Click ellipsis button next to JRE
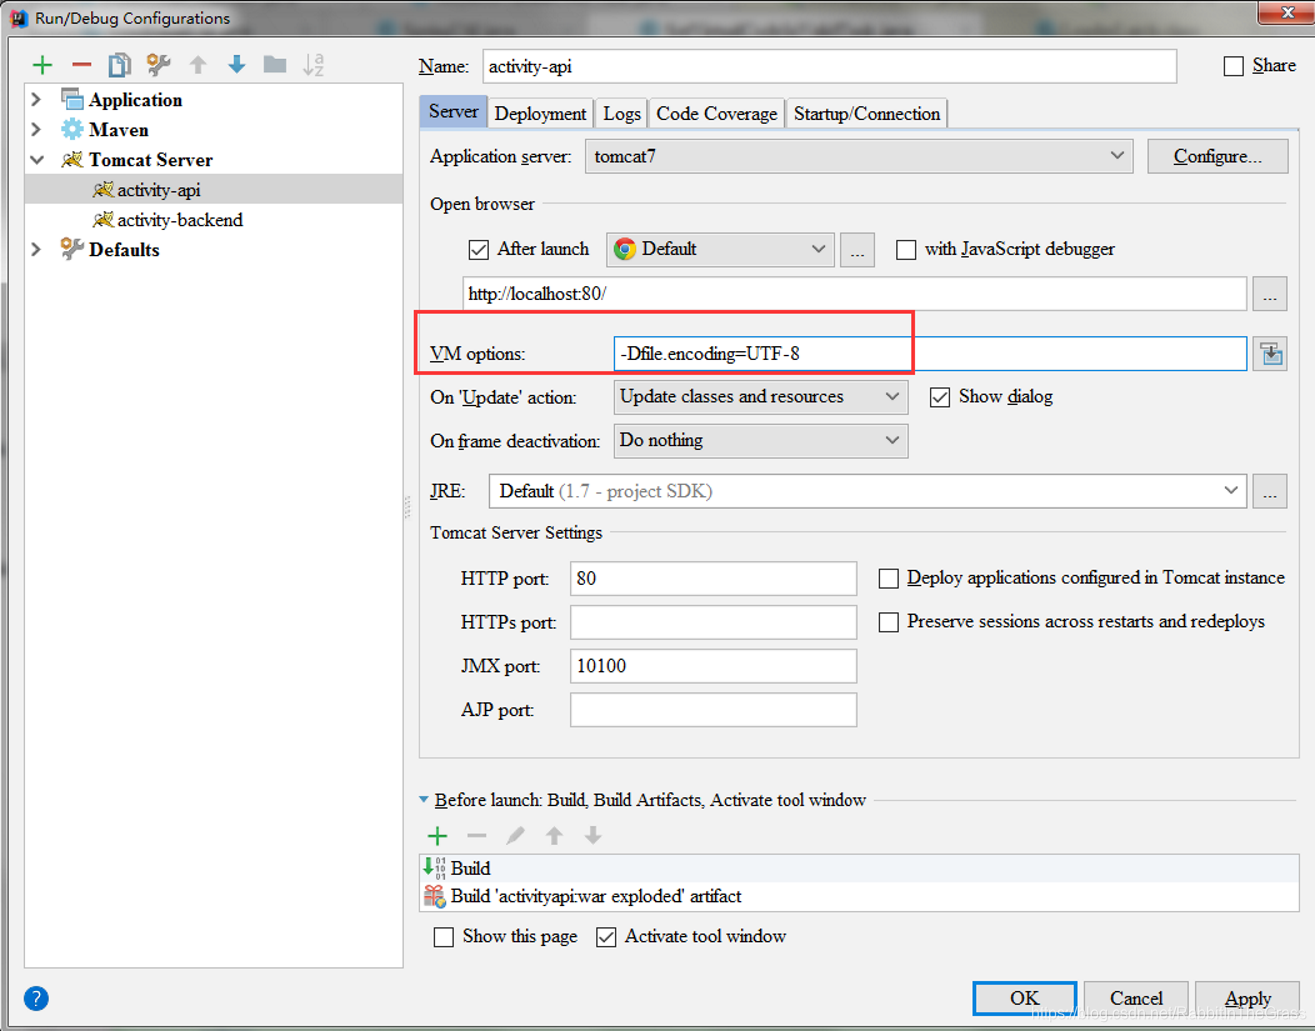The image size is (1316, 1032). click(1270, 491)
